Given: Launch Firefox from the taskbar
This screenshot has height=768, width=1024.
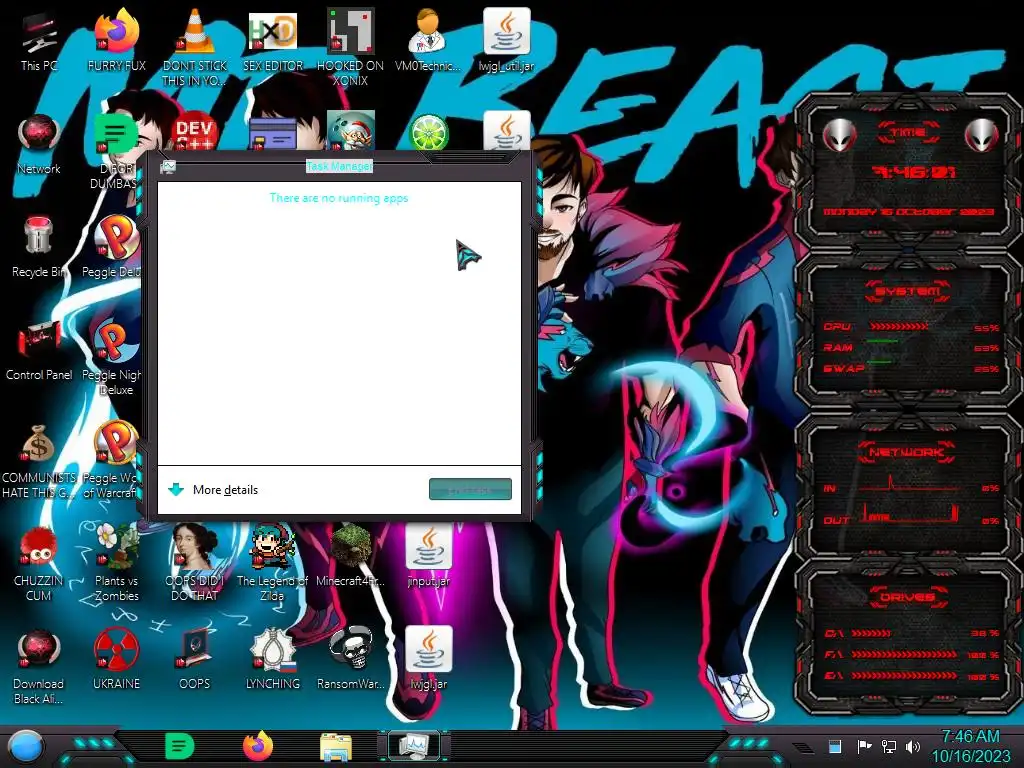Looking at the screenshot, I should pos(258,746).
